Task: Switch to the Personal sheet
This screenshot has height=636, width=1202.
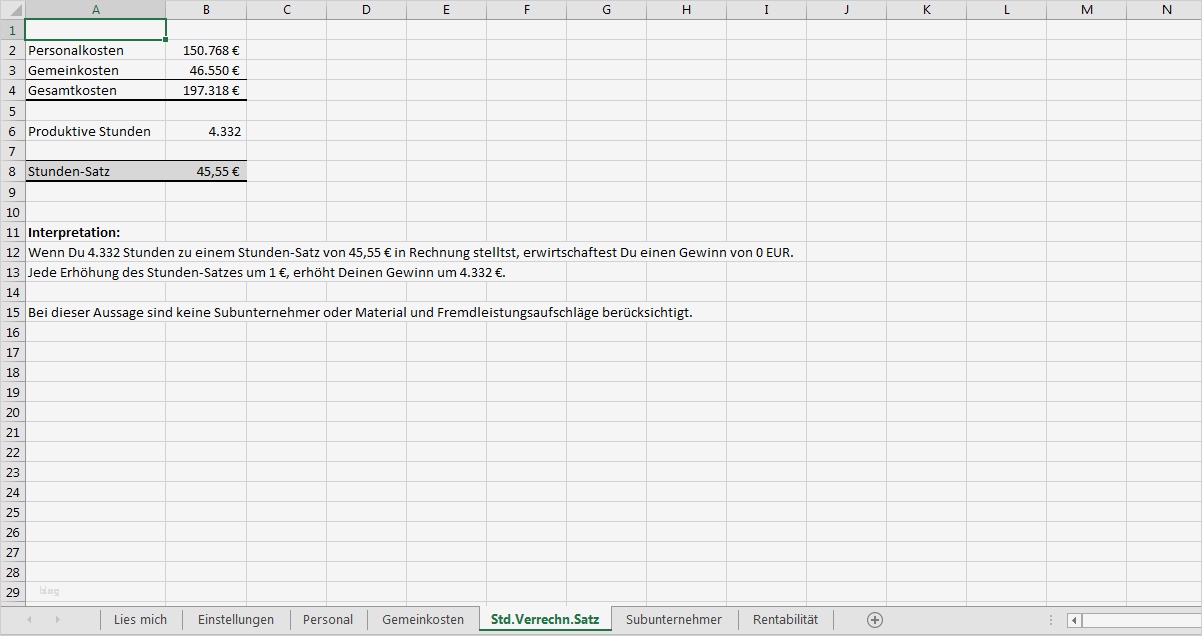Action: click(x=328, y=619)
